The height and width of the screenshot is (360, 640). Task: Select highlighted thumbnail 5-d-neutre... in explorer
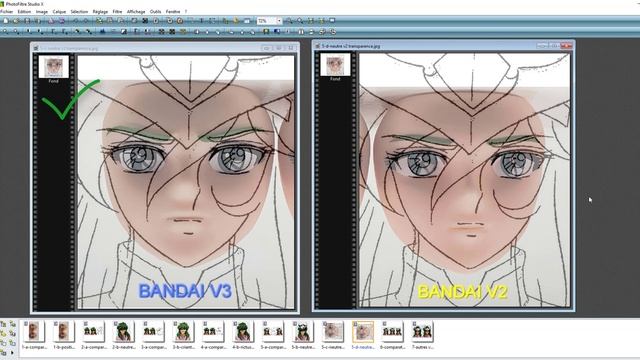(x=363, y=335)
